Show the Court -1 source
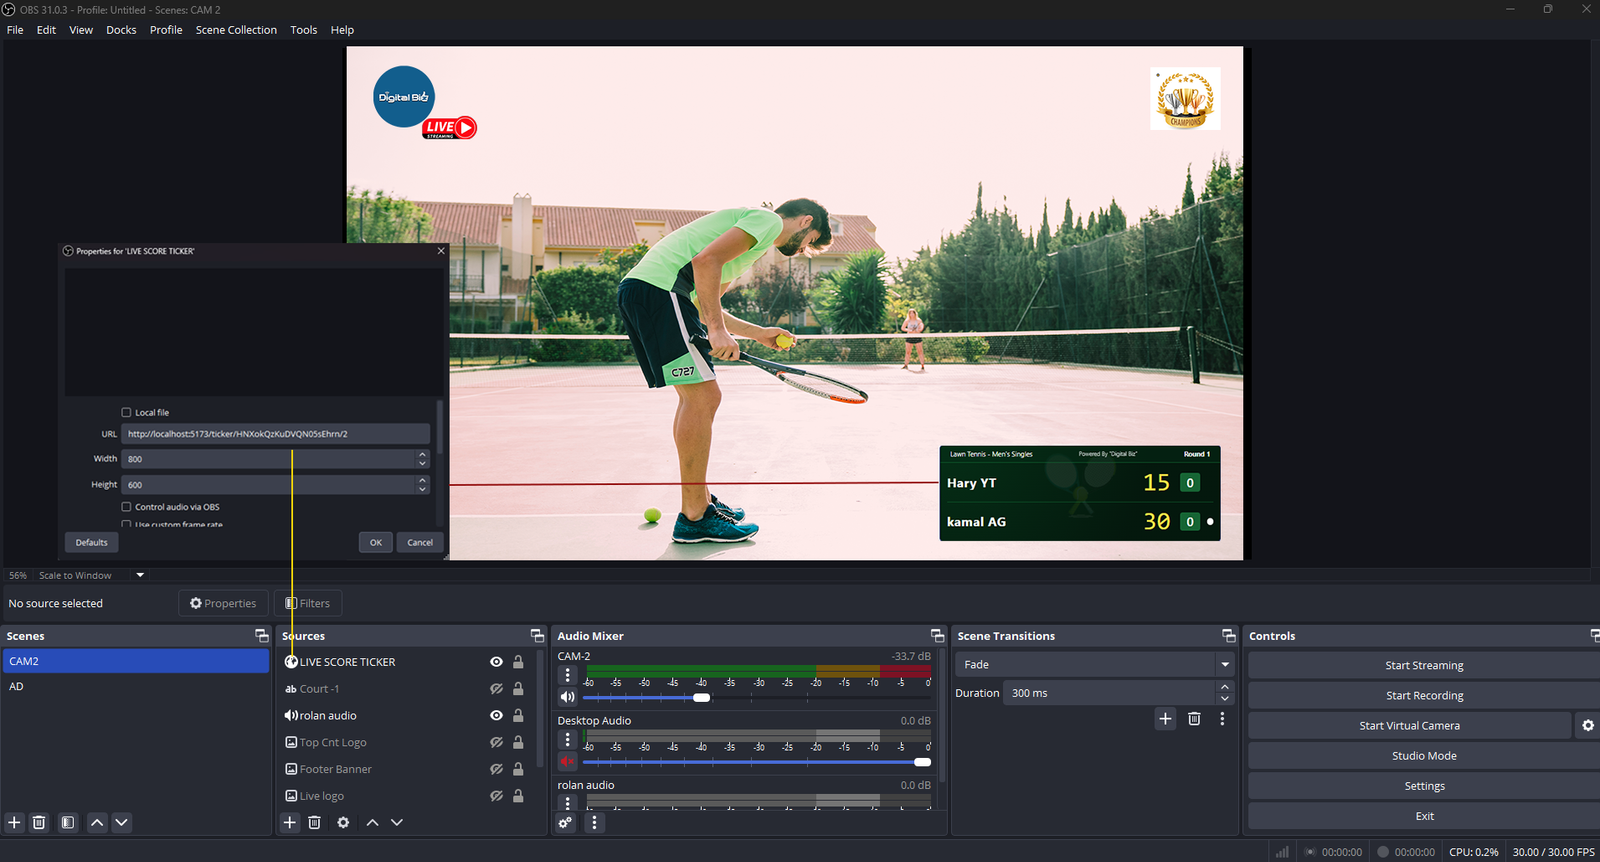Screen dimensions: 1600x862 496,689
